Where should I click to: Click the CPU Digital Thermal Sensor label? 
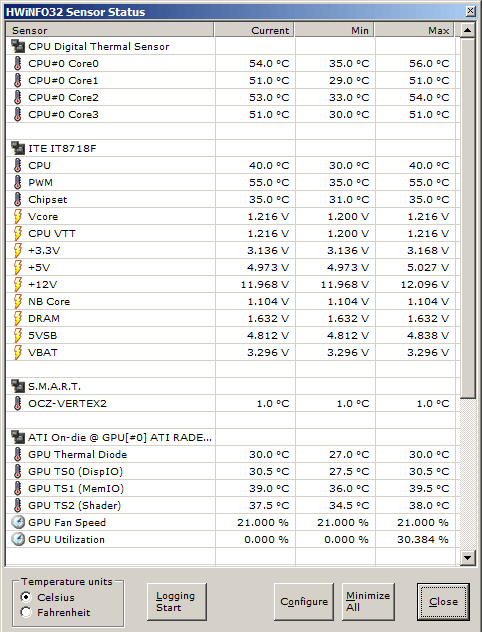99,46
